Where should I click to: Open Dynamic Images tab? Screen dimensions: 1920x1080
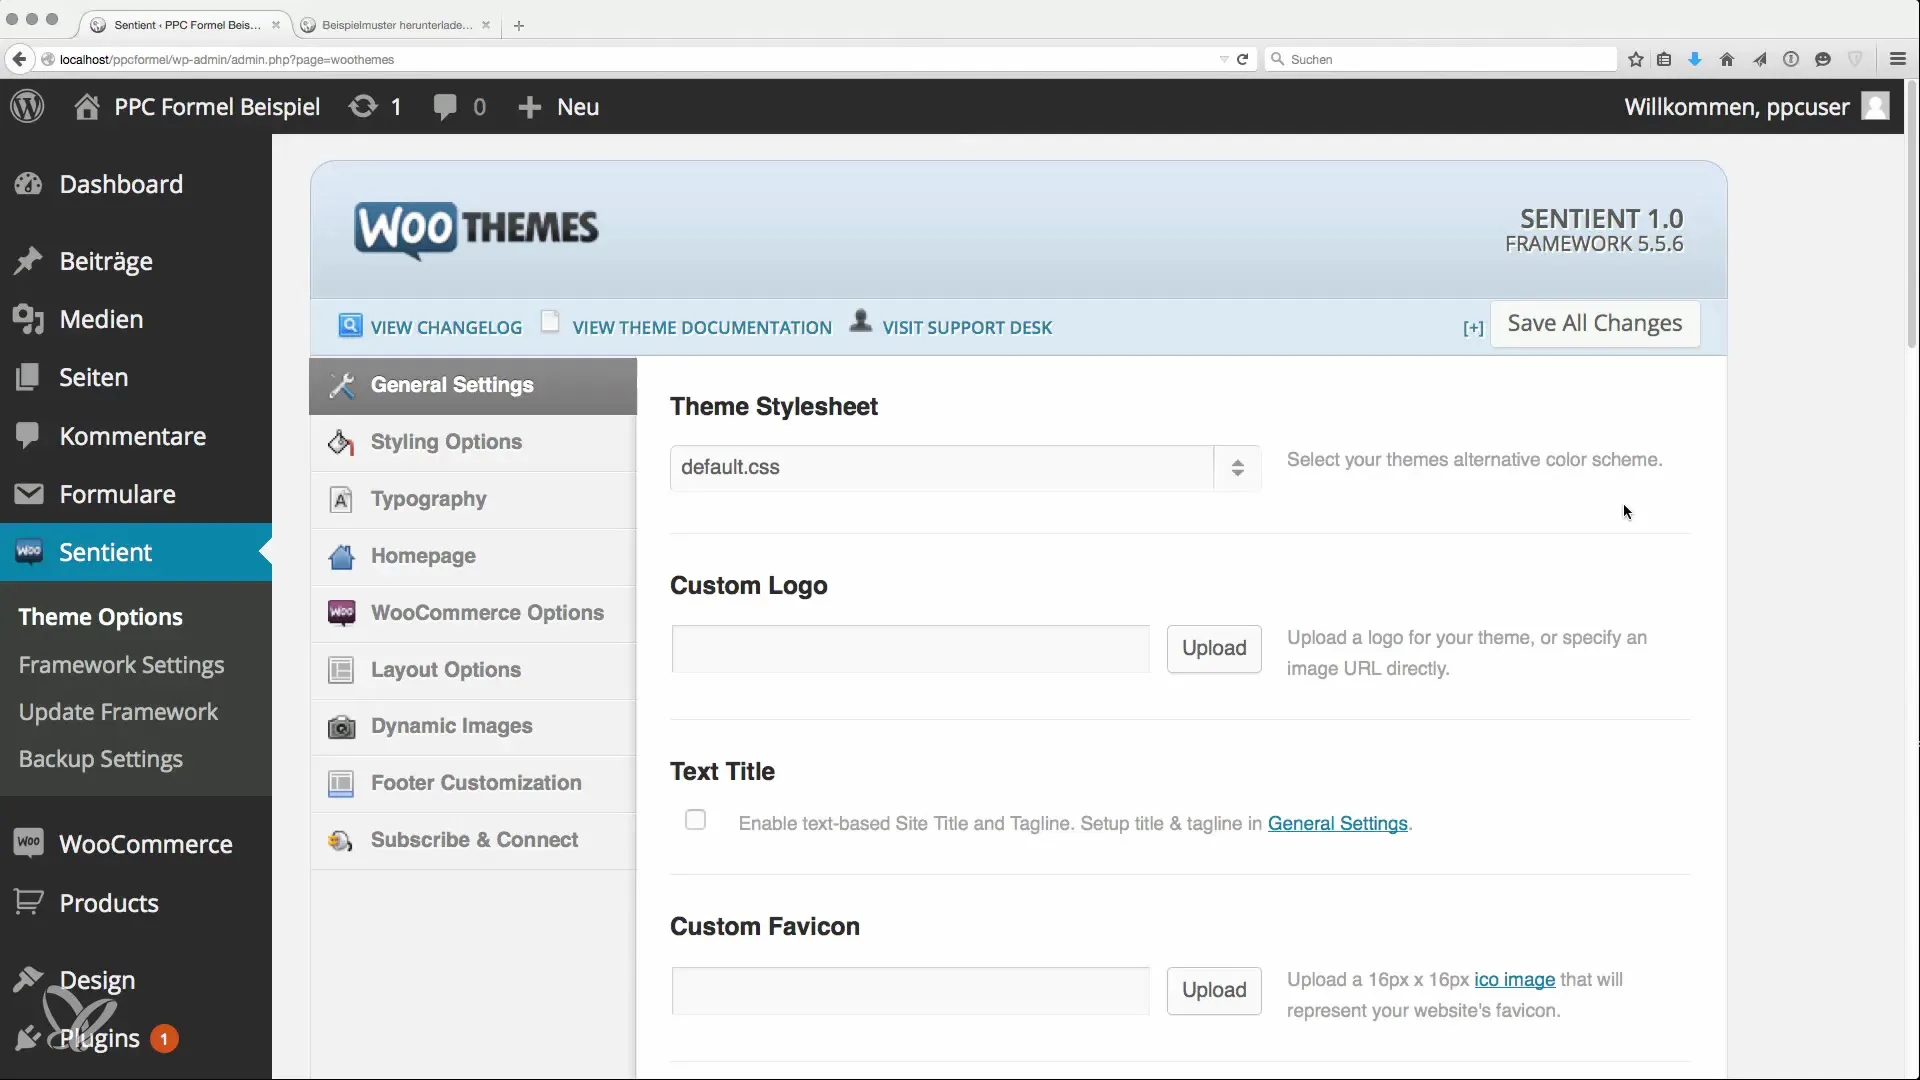click(x=473, y=727)
